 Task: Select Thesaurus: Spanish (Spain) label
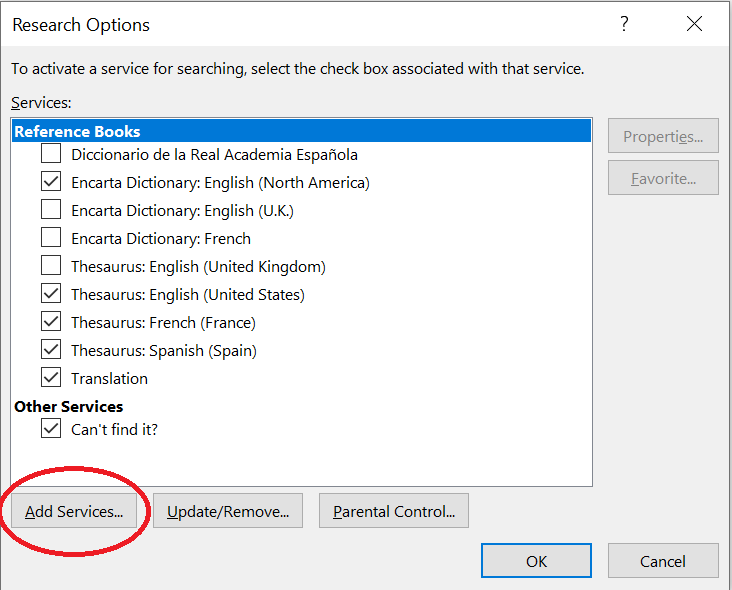(x=164, y=351)
